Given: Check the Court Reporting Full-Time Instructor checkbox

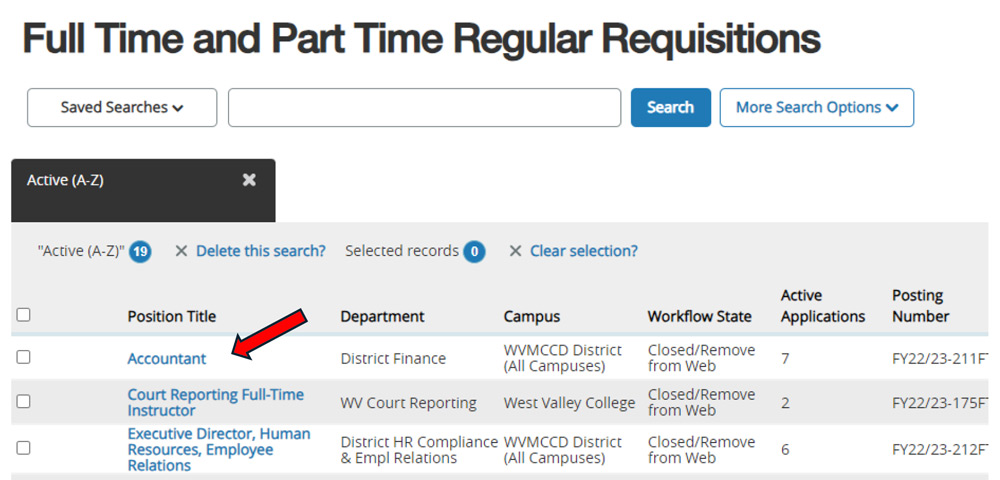Looking at the screenshot, I should (x=24, y=401).
